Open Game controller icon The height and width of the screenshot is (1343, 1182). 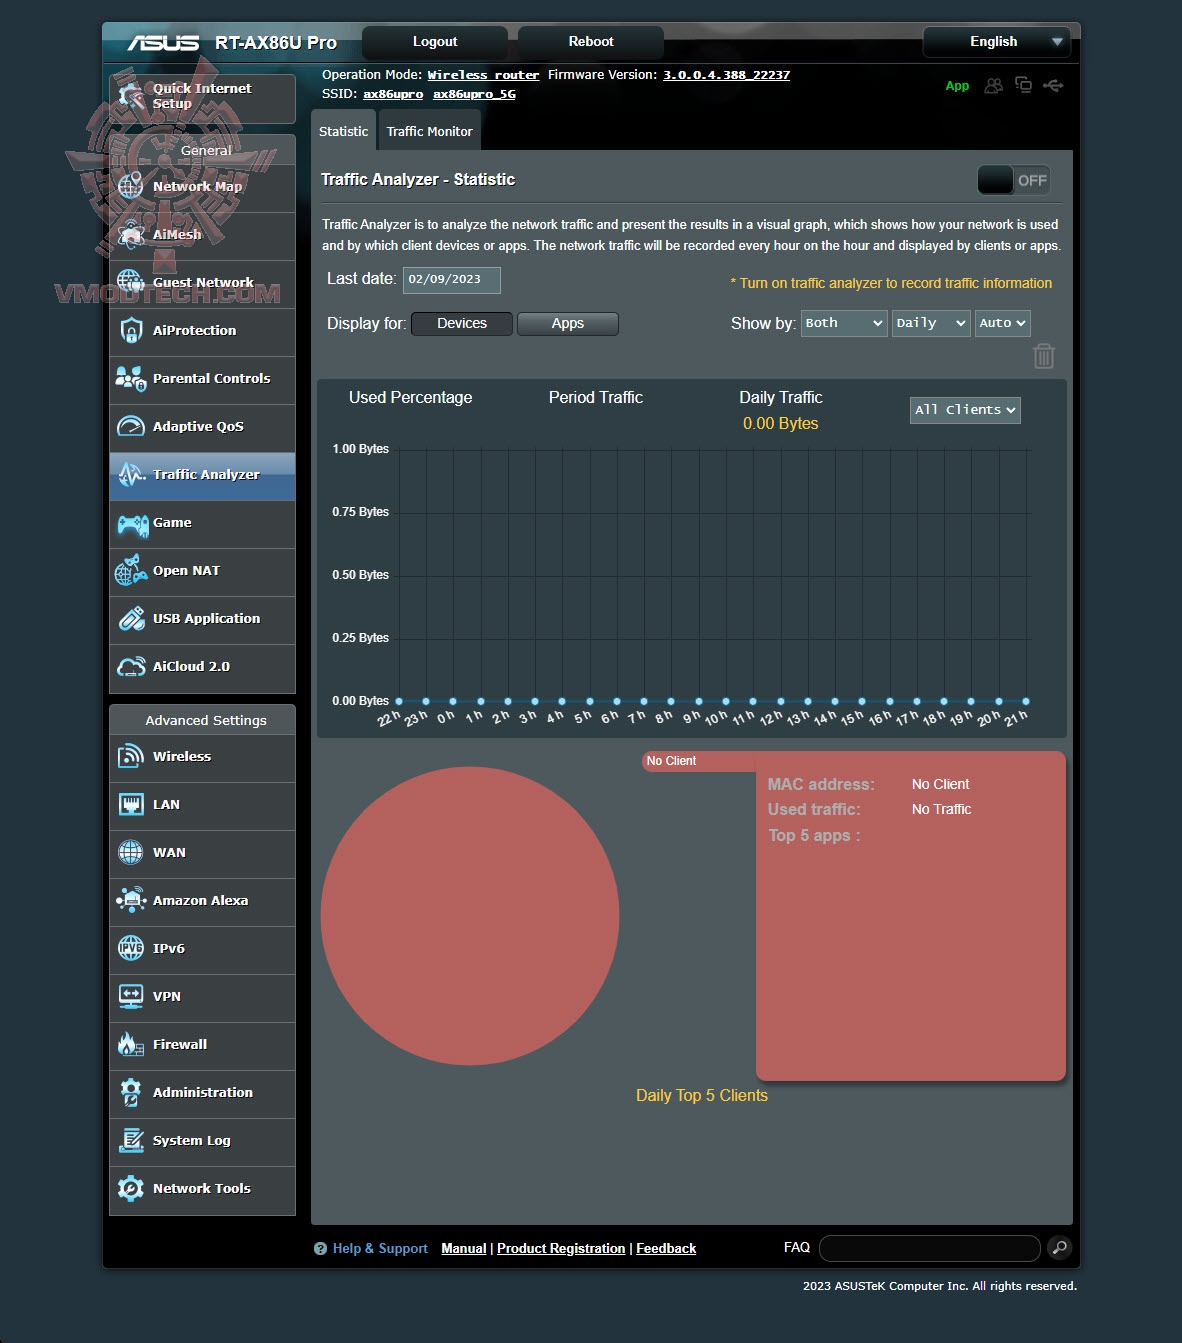[132, 523]
